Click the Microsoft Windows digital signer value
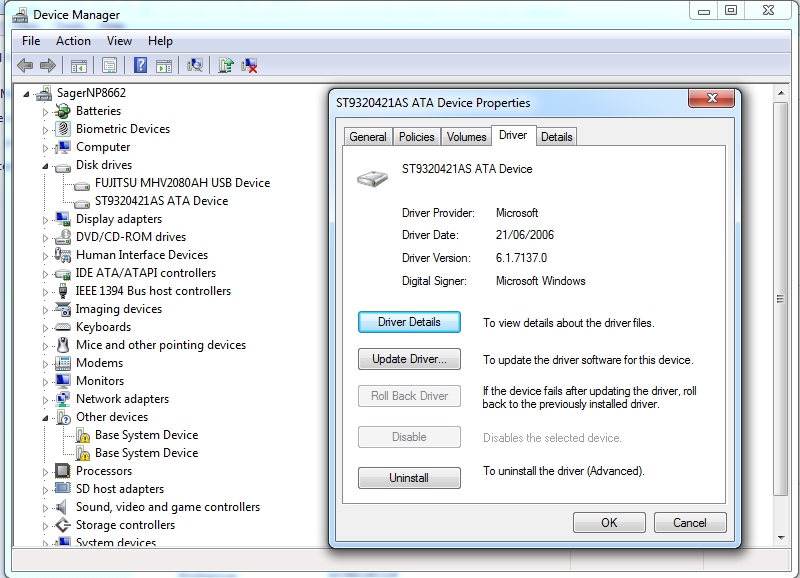This screenshot has width=800, height=578. point(540,281)
